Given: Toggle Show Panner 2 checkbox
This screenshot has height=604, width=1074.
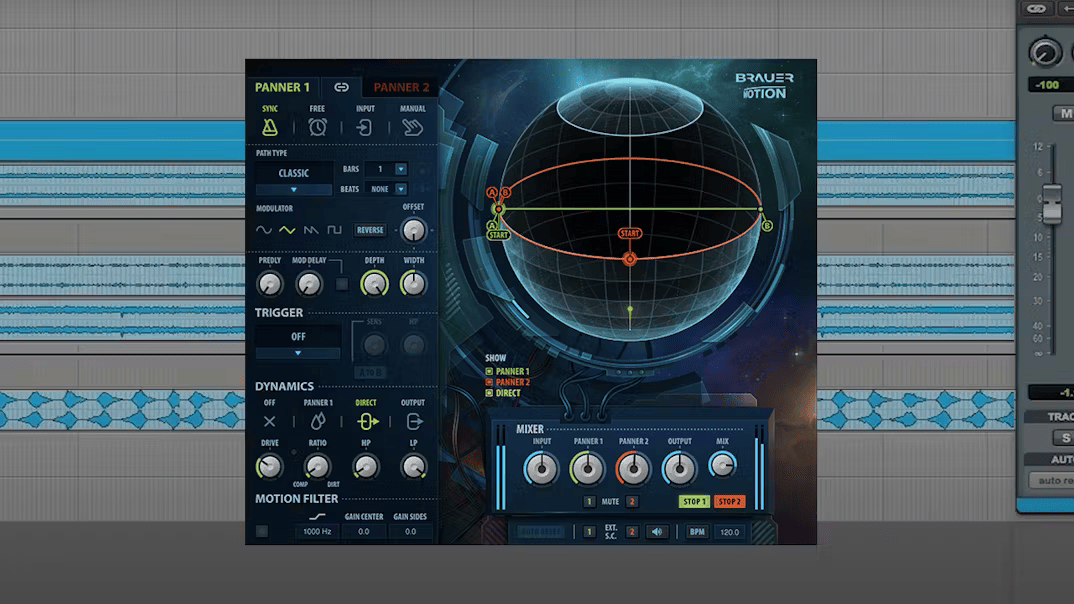Looking at the screenshot, I should (489, 382).
